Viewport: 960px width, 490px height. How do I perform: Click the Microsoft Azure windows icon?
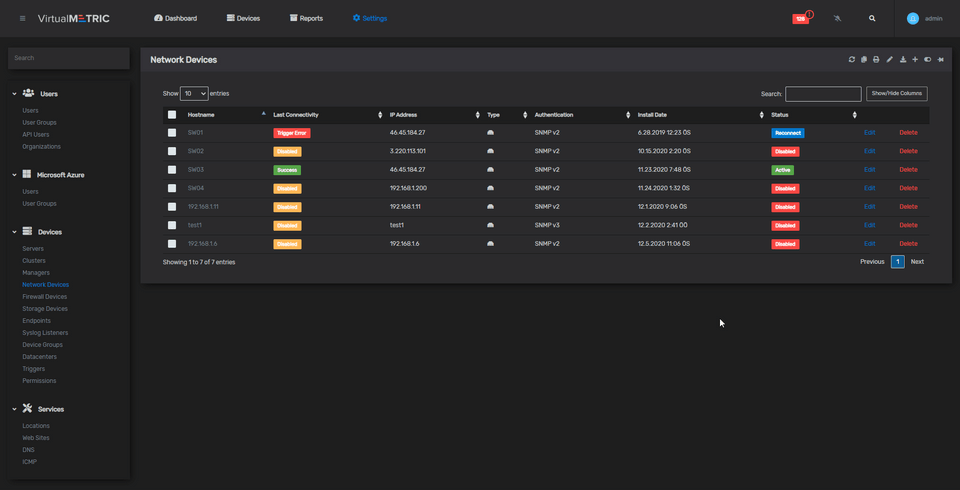(27, 175)
